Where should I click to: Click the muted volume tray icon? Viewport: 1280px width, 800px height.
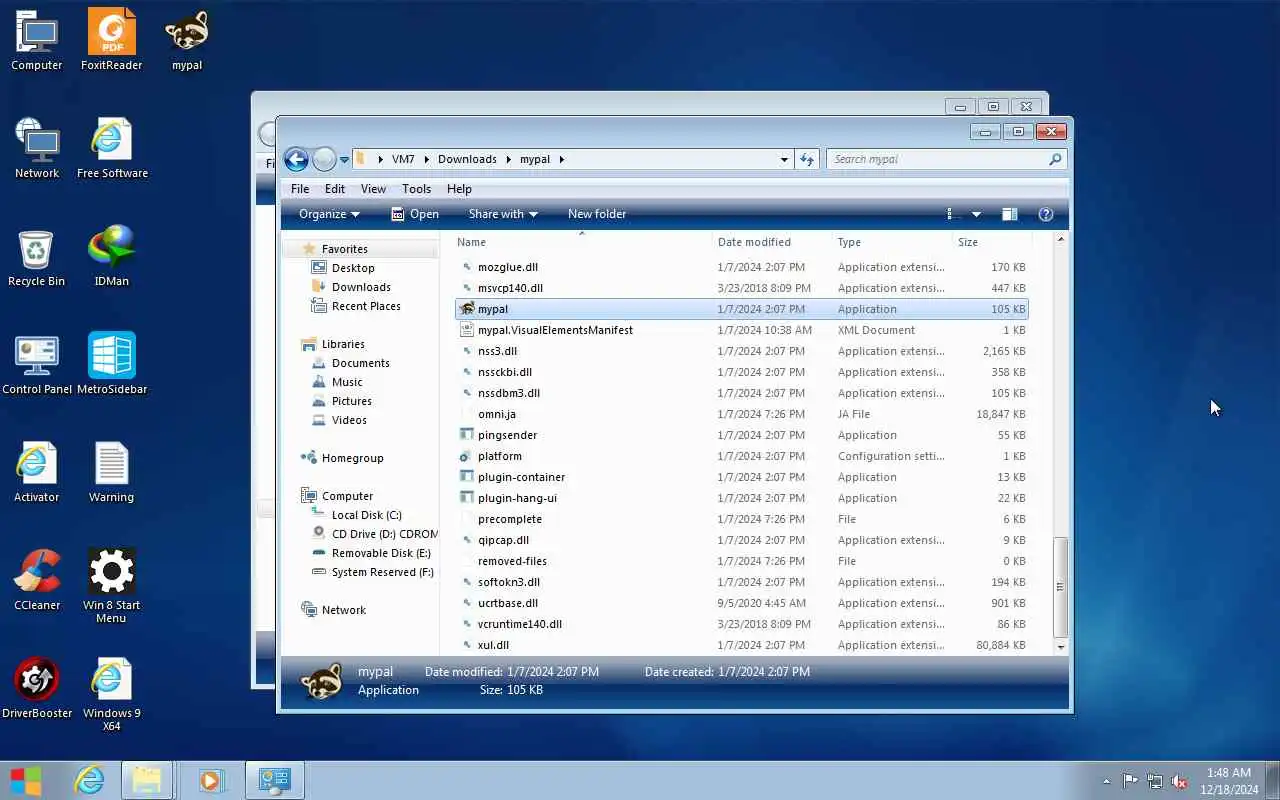[1180, 781]
